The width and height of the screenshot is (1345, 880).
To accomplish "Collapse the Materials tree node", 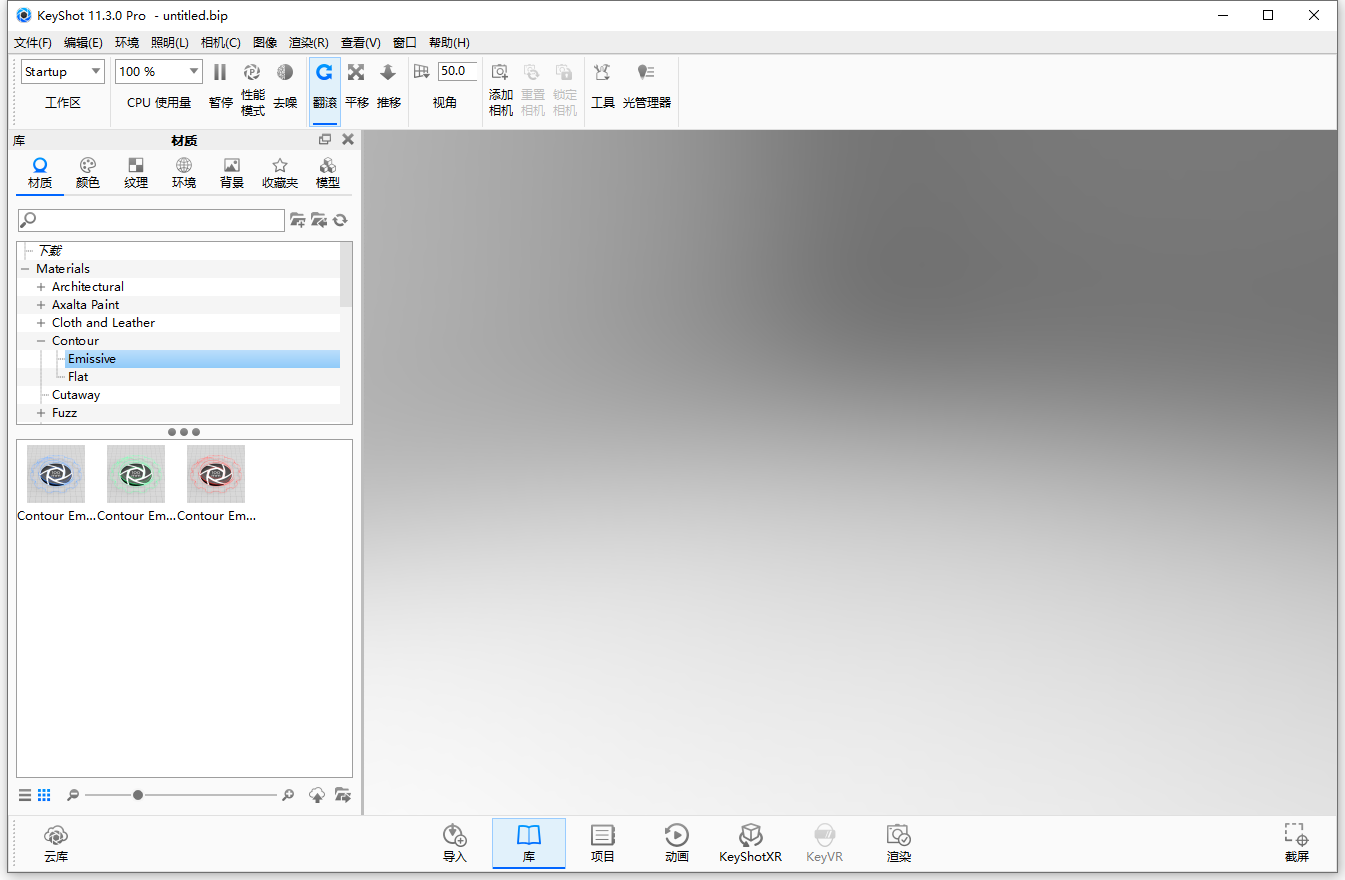I will coord(25,269).
